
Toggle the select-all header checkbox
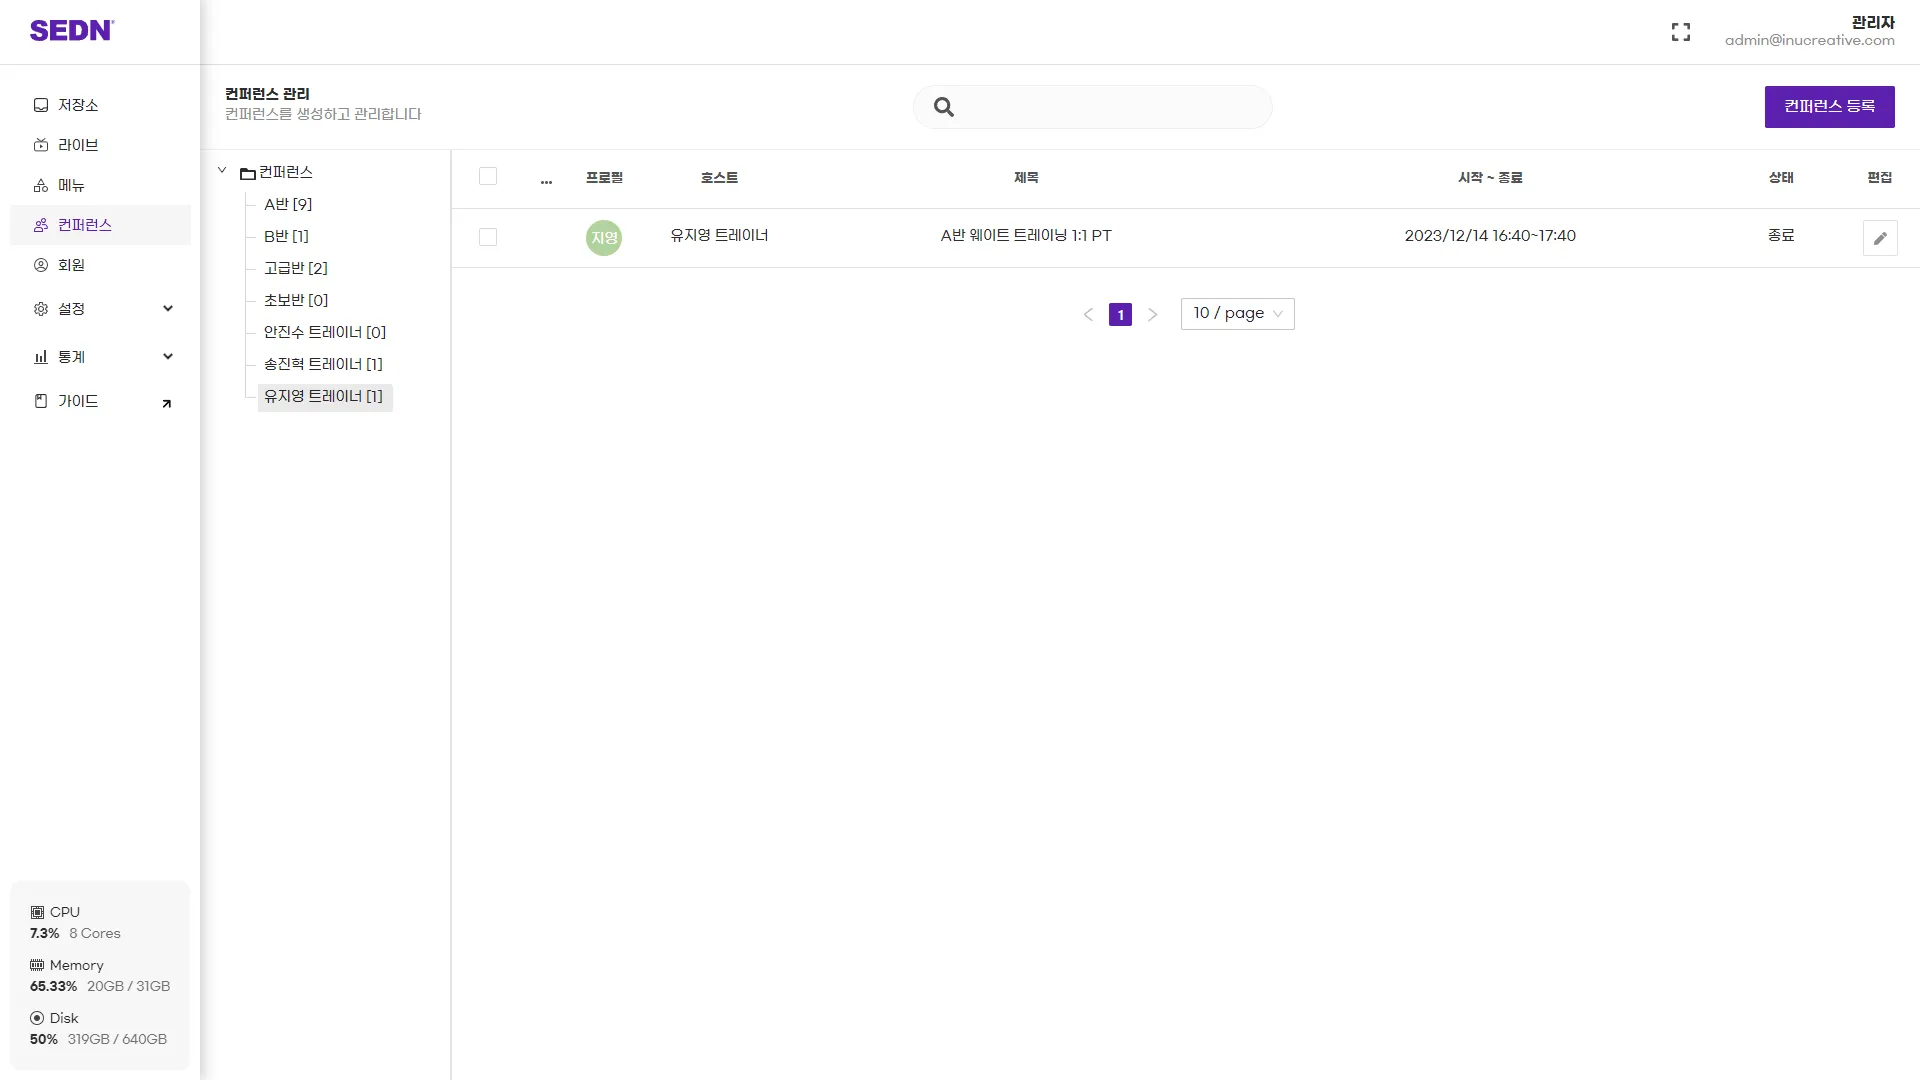[488, 176]
